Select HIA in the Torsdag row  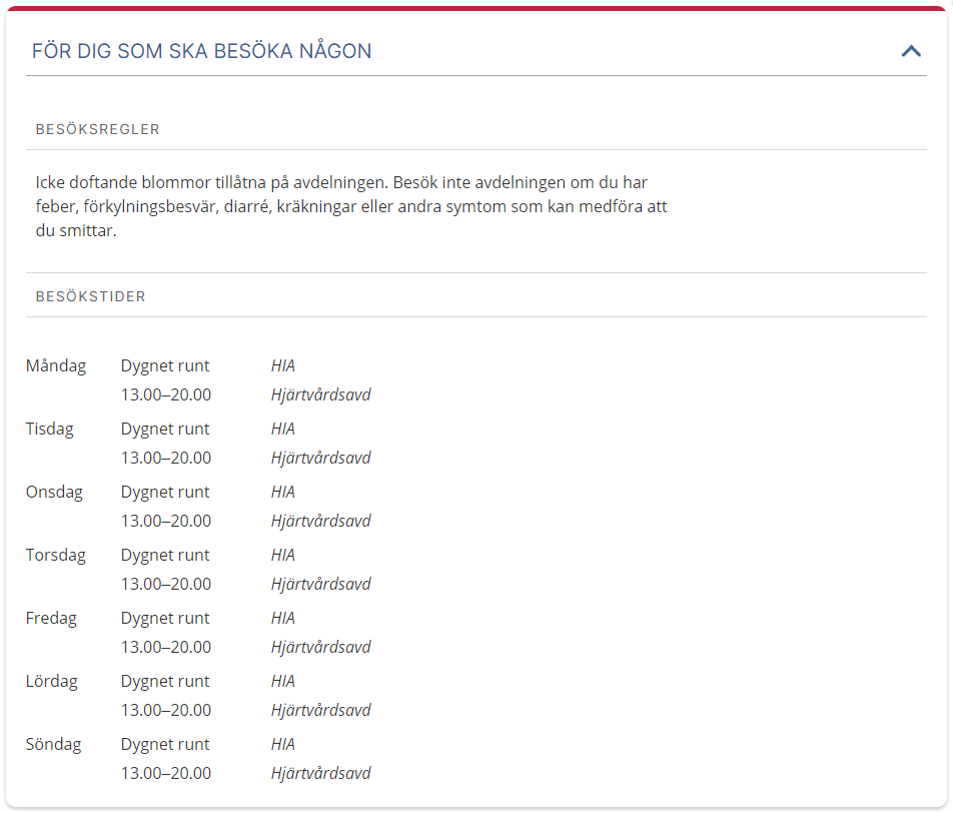[283, 555]
